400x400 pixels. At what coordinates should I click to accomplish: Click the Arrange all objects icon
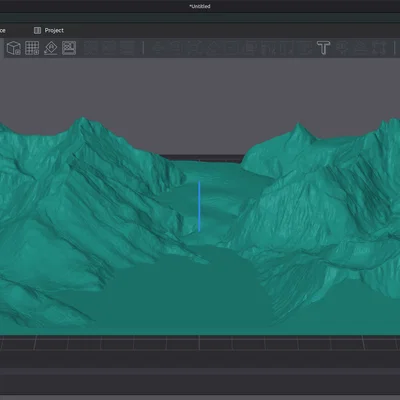(69, 48)
